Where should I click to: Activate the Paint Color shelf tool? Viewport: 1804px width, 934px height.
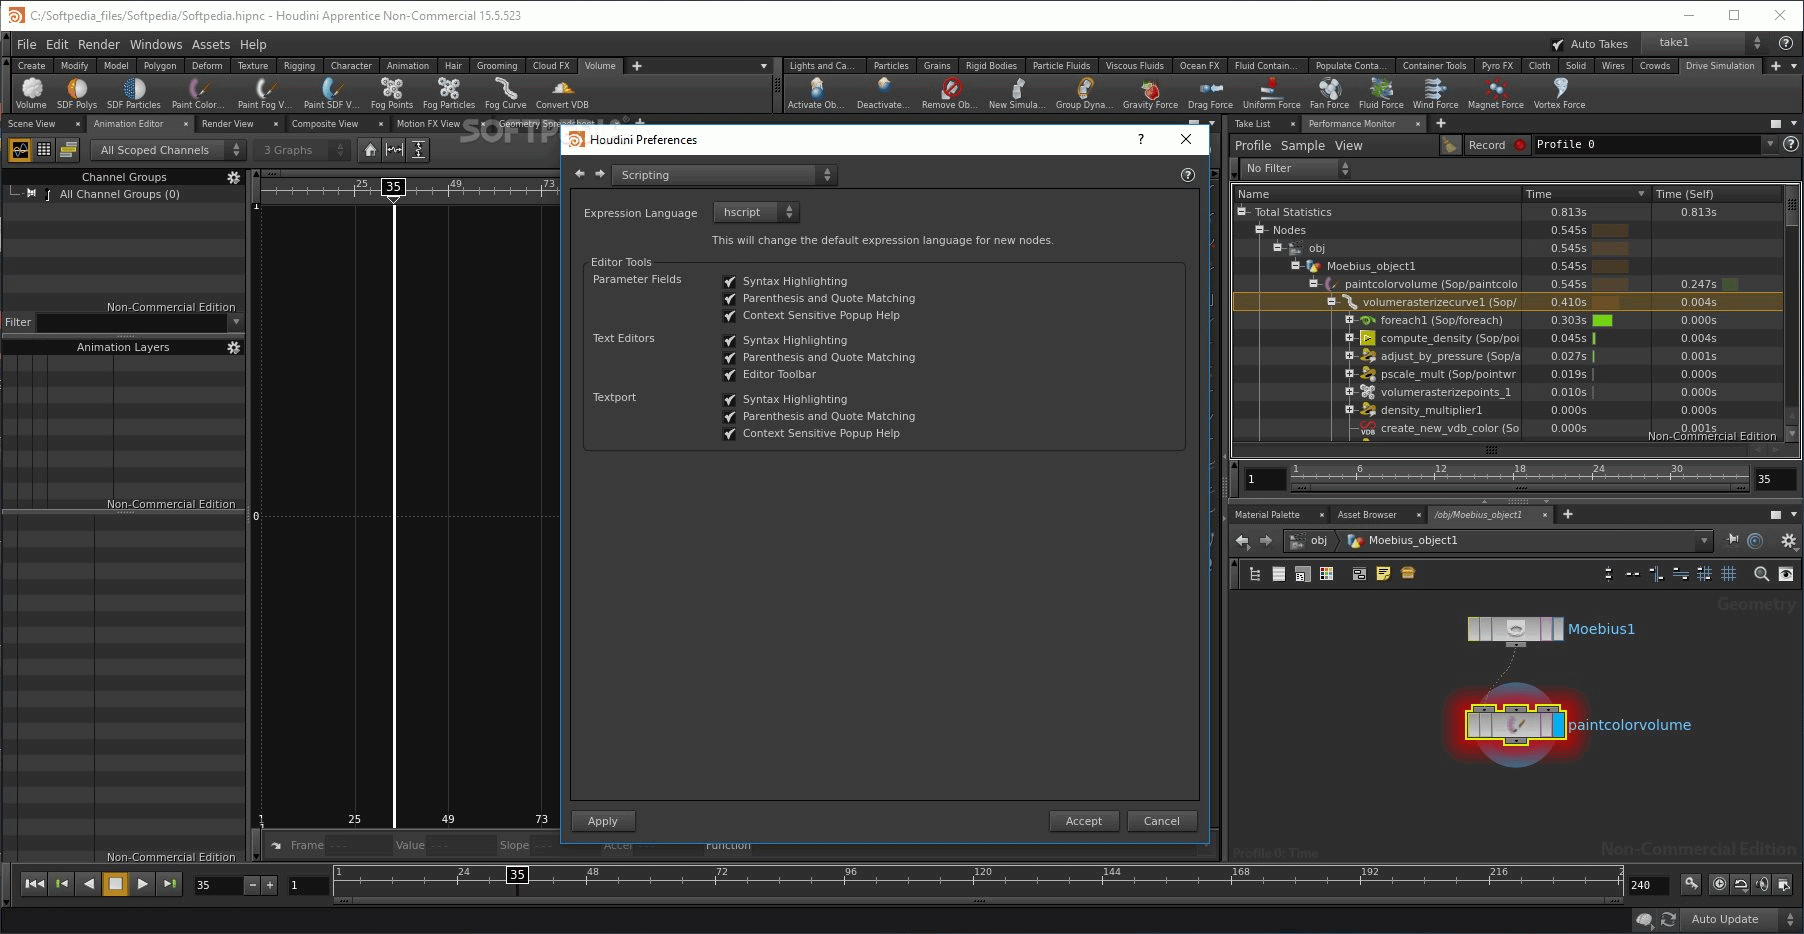click(197, 93)
